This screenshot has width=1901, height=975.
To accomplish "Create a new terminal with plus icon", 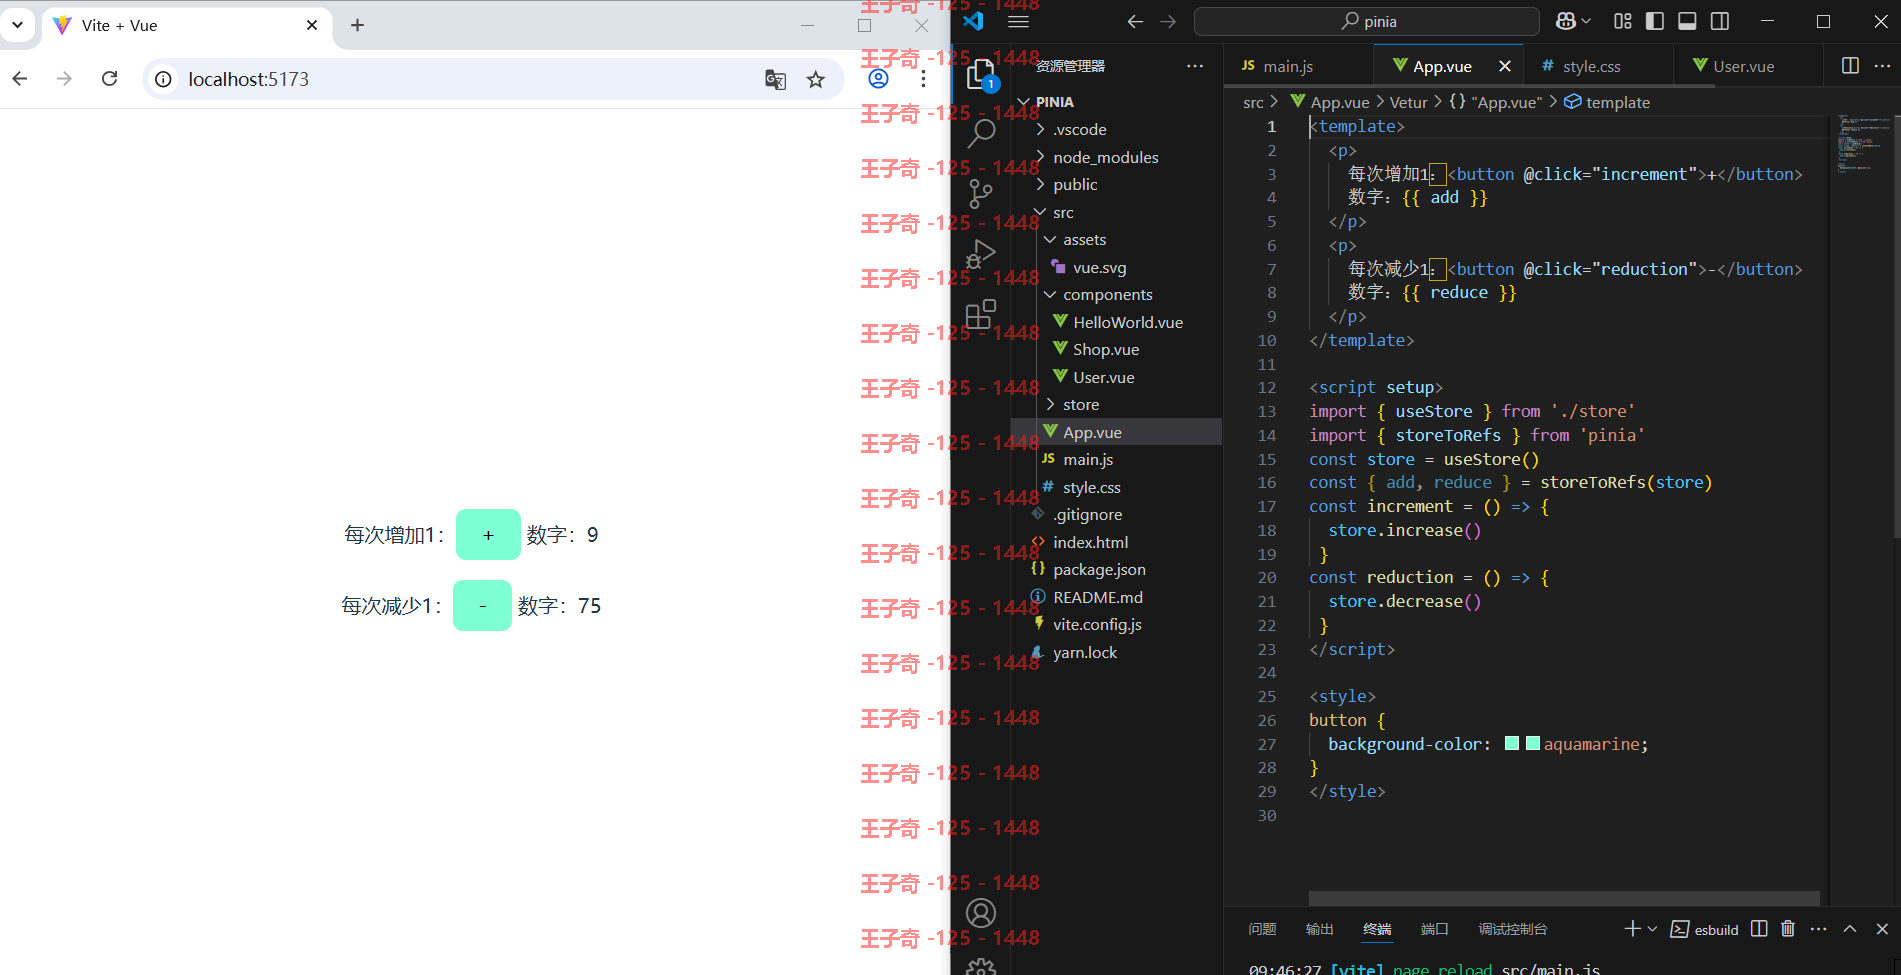I will click(x=1632, y=929).
